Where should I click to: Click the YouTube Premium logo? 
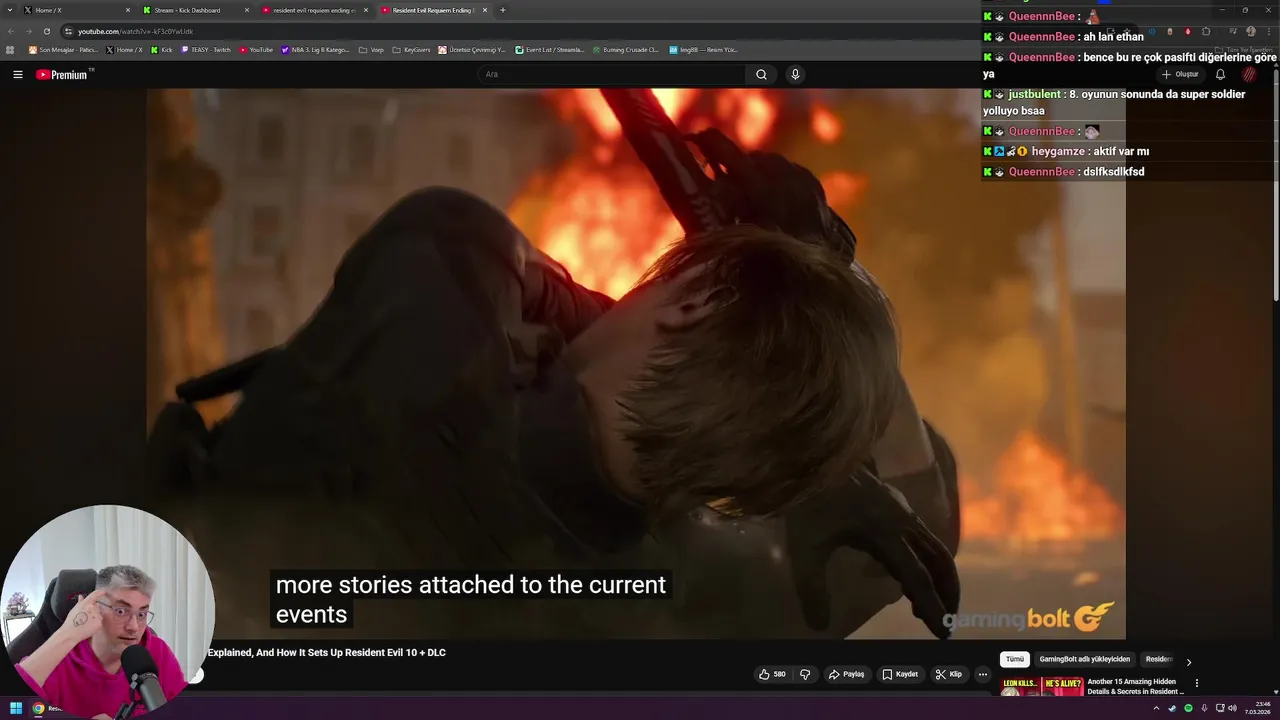click(x=64, y=74)
